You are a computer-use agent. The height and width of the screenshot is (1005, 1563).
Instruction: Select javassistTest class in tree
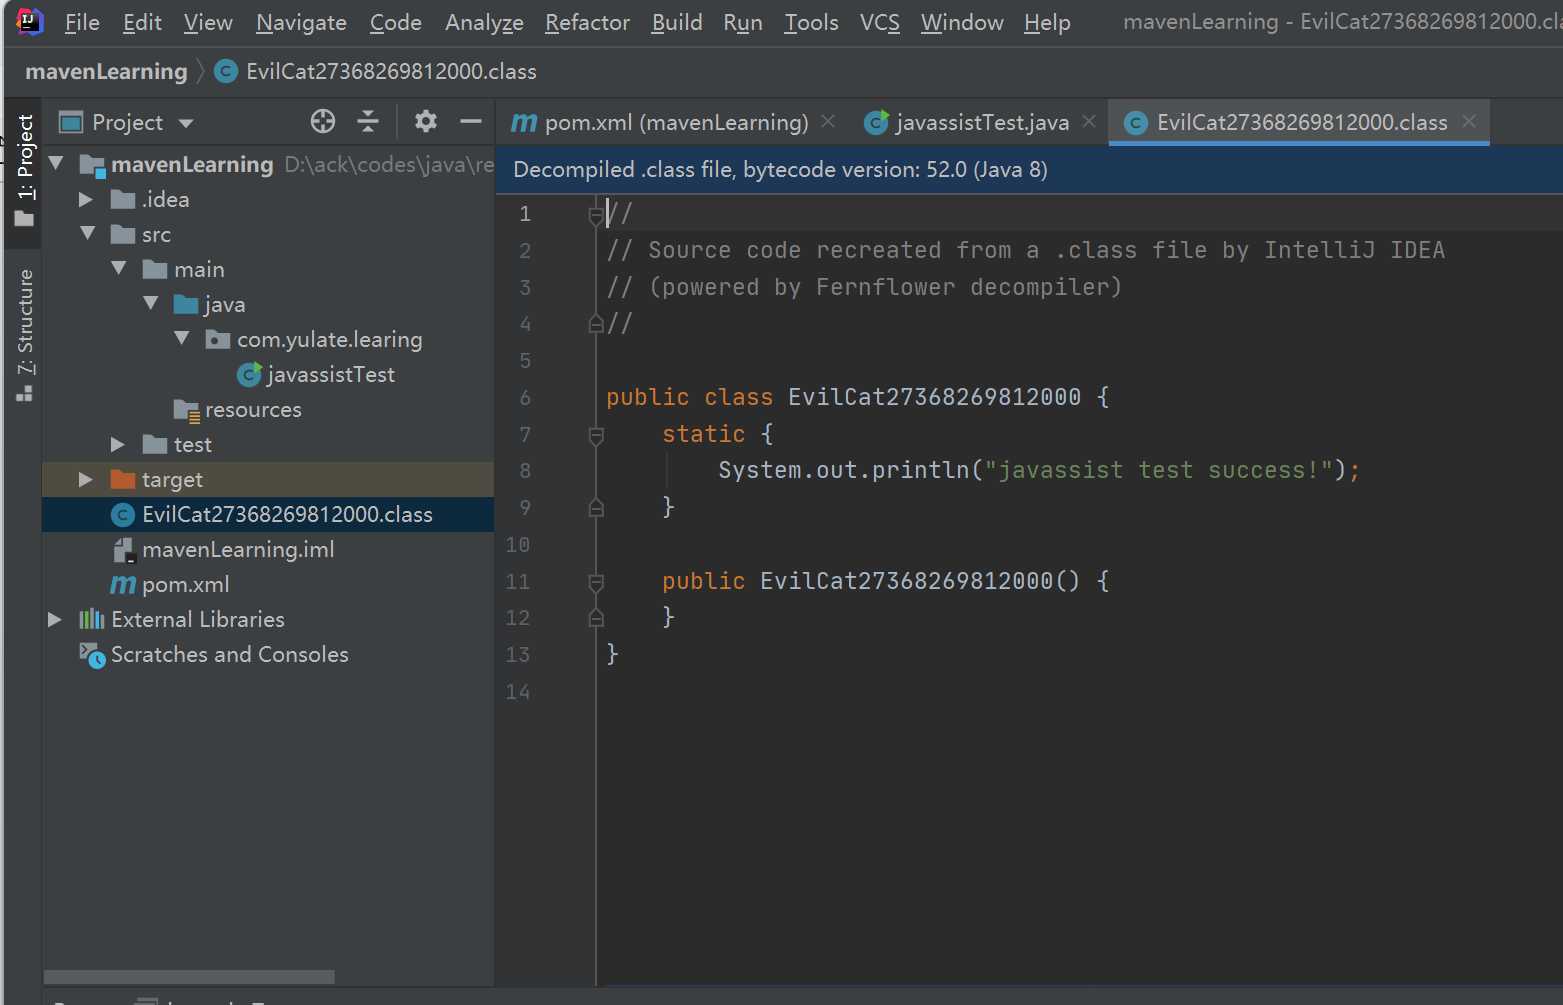330,374
